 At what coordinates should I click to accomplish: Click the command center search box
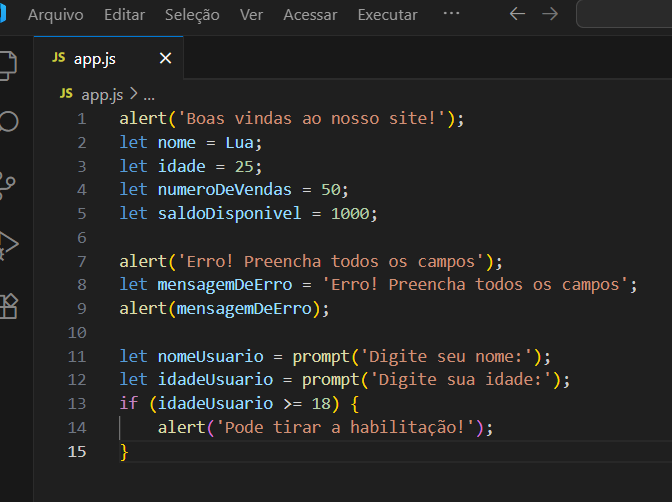[x=624, y=14]
